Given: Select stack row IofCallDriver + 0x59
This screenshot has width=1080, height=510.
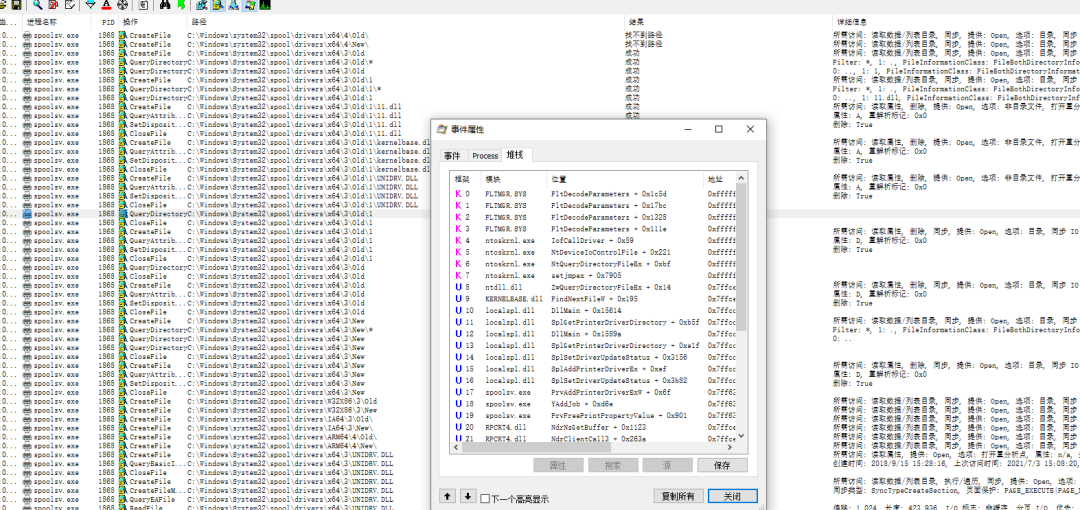Looking at the screenshot, I should tap(593, 241).
